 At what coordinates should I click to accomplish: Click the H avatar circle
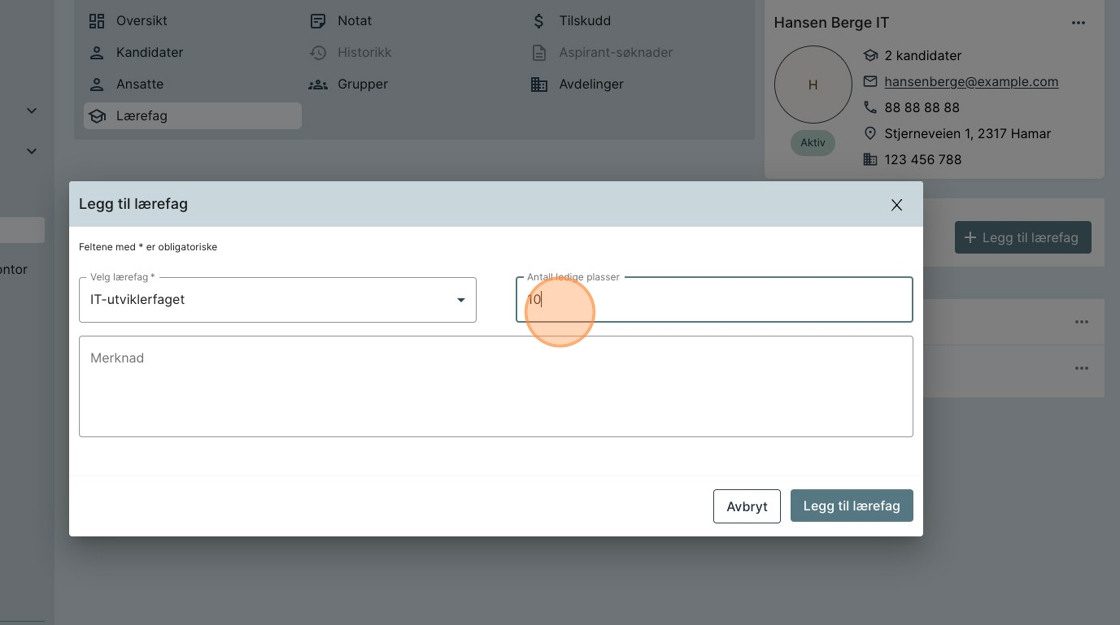(813, 84)
